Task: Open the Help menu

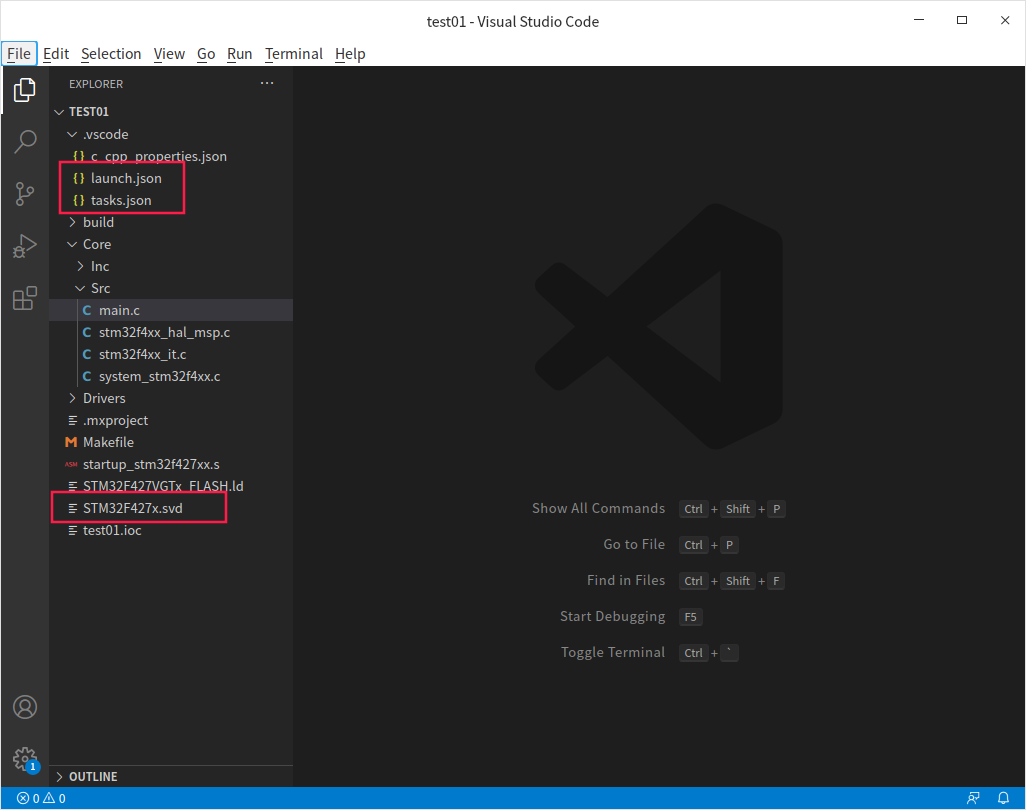Action: tap(350, 54)
